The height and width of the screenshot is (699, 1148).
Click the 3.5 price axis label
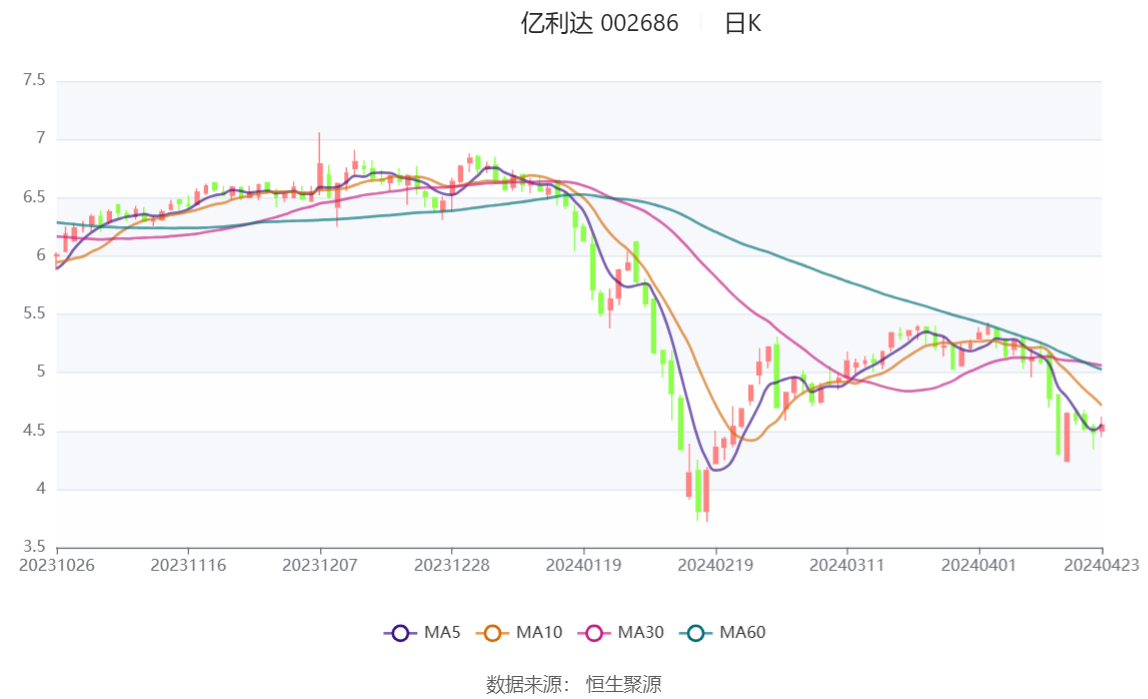pos(34,547)
